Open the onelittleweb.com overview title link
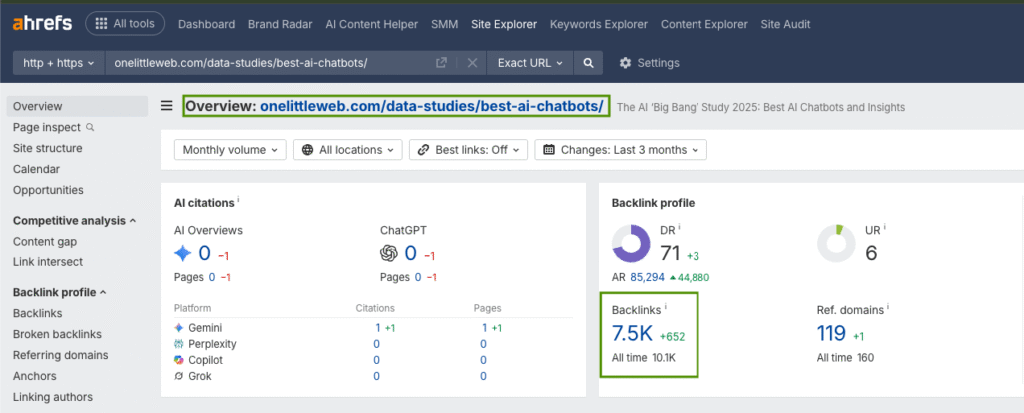The image size is (1024, 413). coord(431,106)
